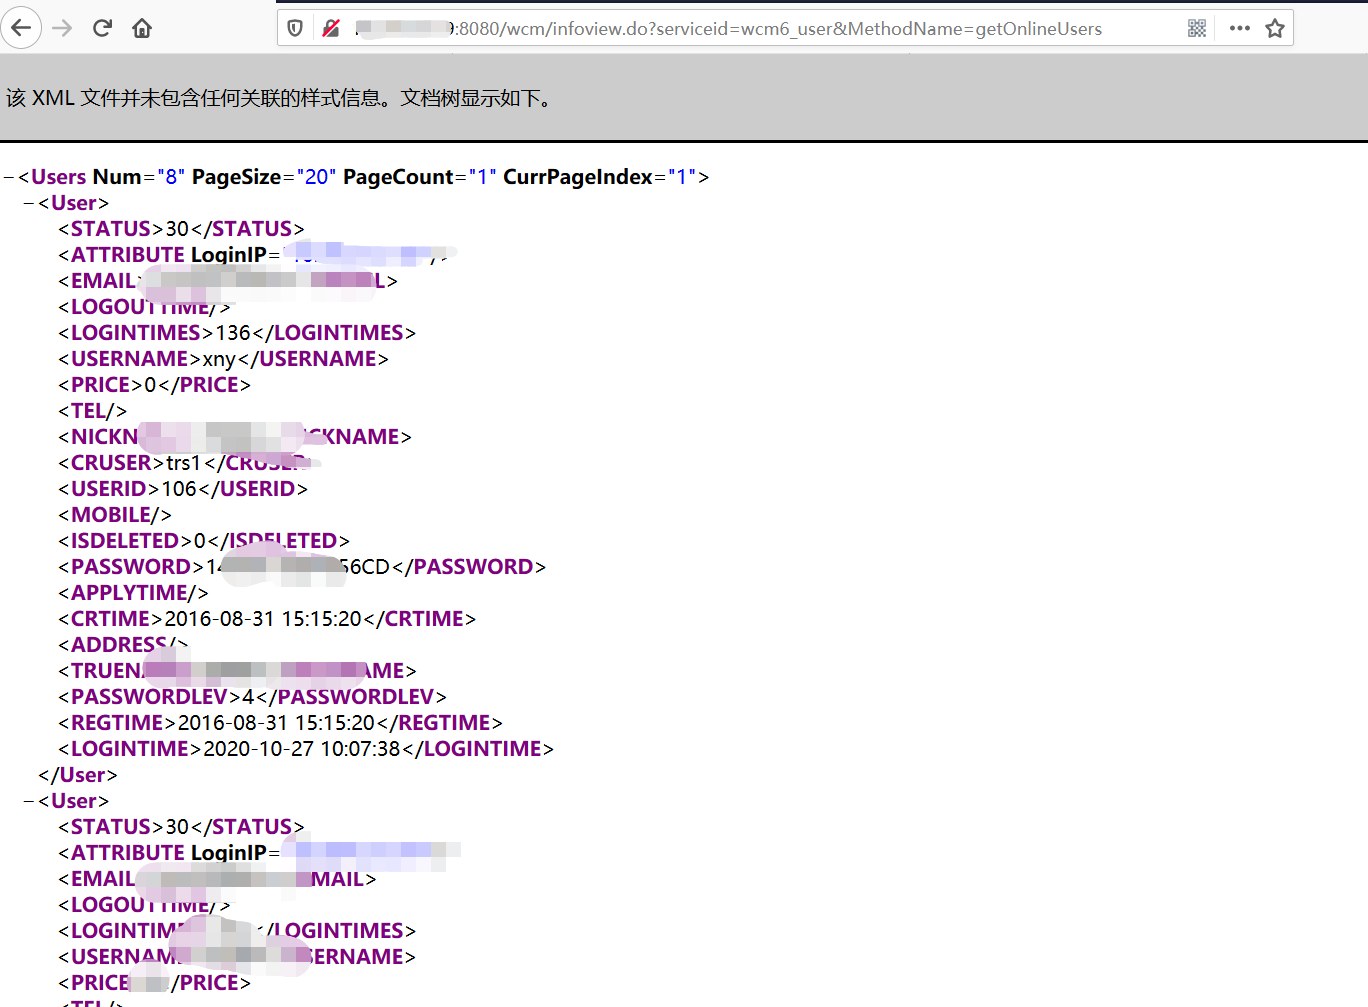Collapse the second User XML node

pyautogui.click(x=29, y=802)
